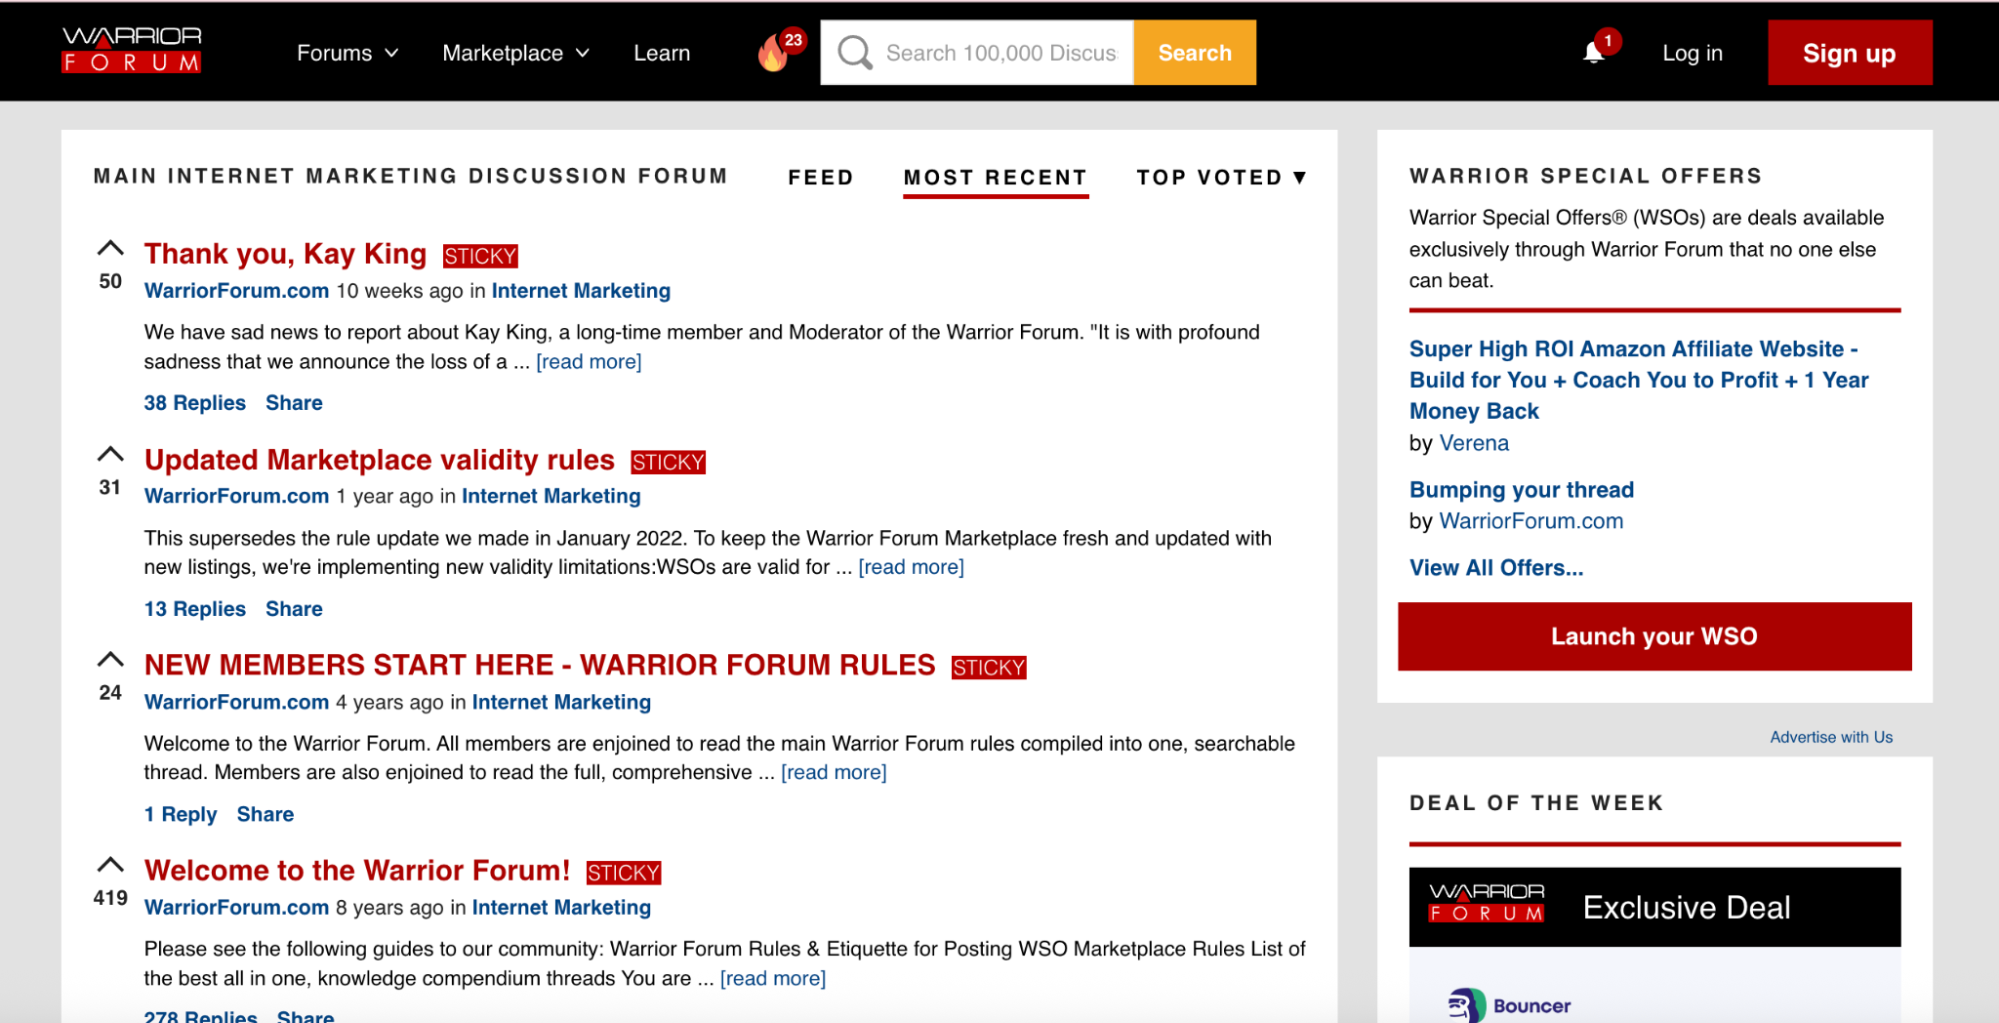Click the Advertise with Us link
This screenshot has height=1023, width=1999.
click(x=1831, y=737)
